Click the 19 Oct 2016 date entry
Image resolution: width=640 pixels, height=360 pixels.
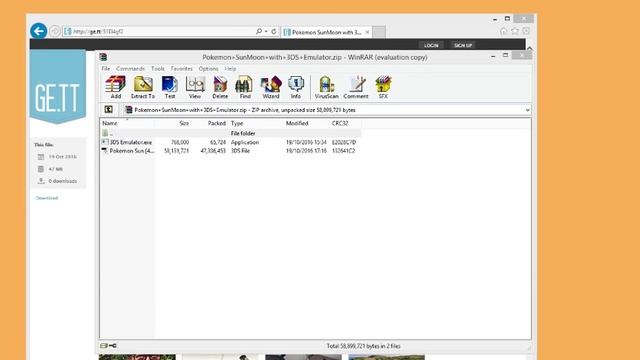[x=62, y=157]
